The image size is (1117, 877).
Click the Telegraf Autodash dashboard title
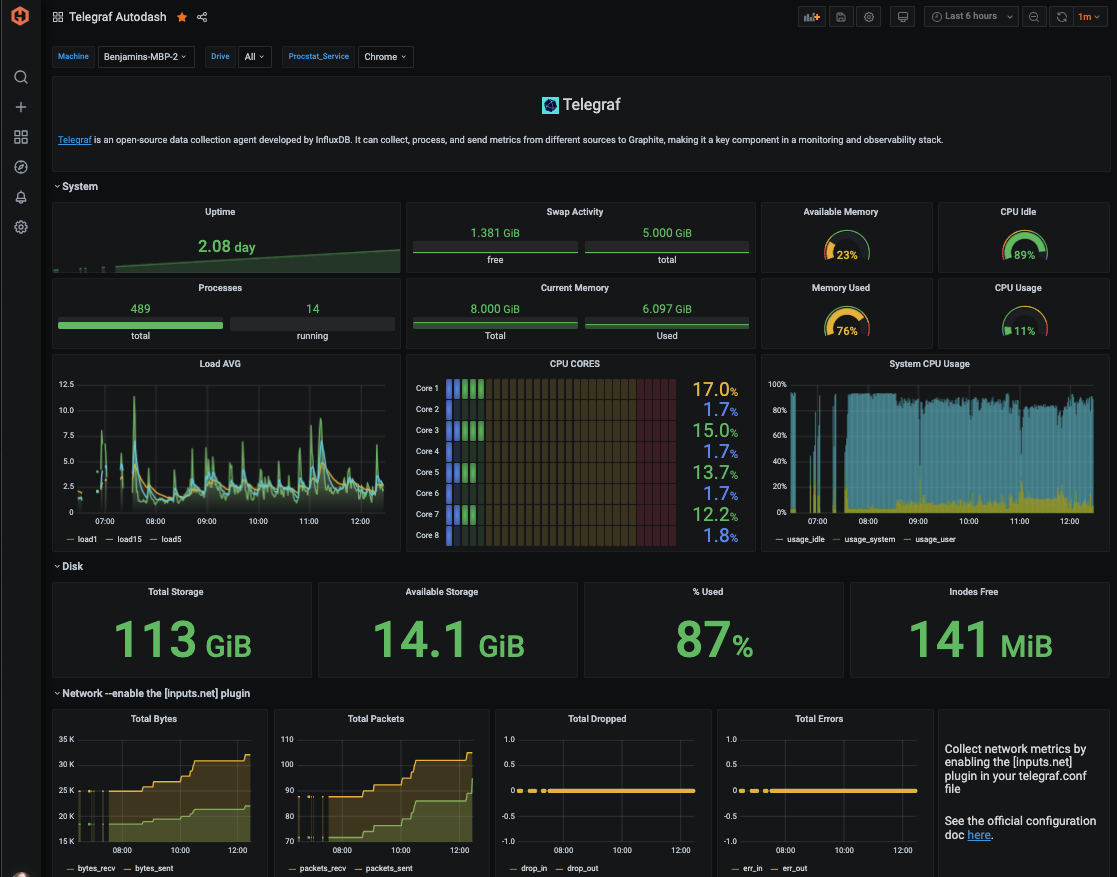(x=118, y=17)
